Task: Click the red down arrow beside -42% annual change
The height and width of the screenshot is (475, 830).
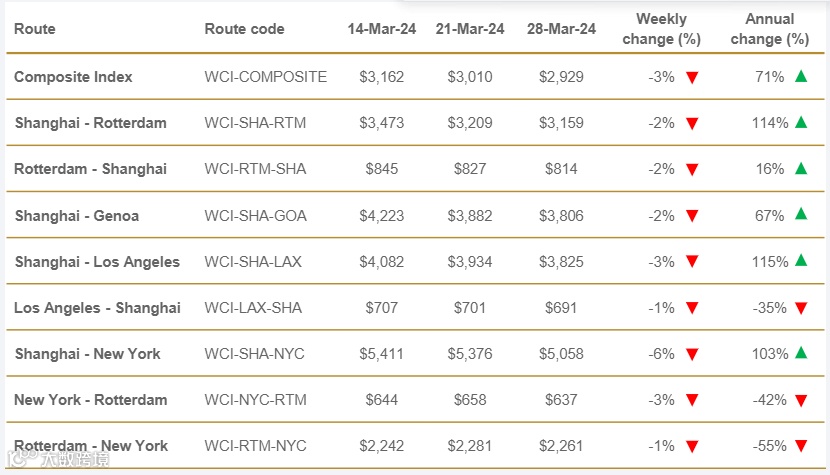Action: coord(801,400)
